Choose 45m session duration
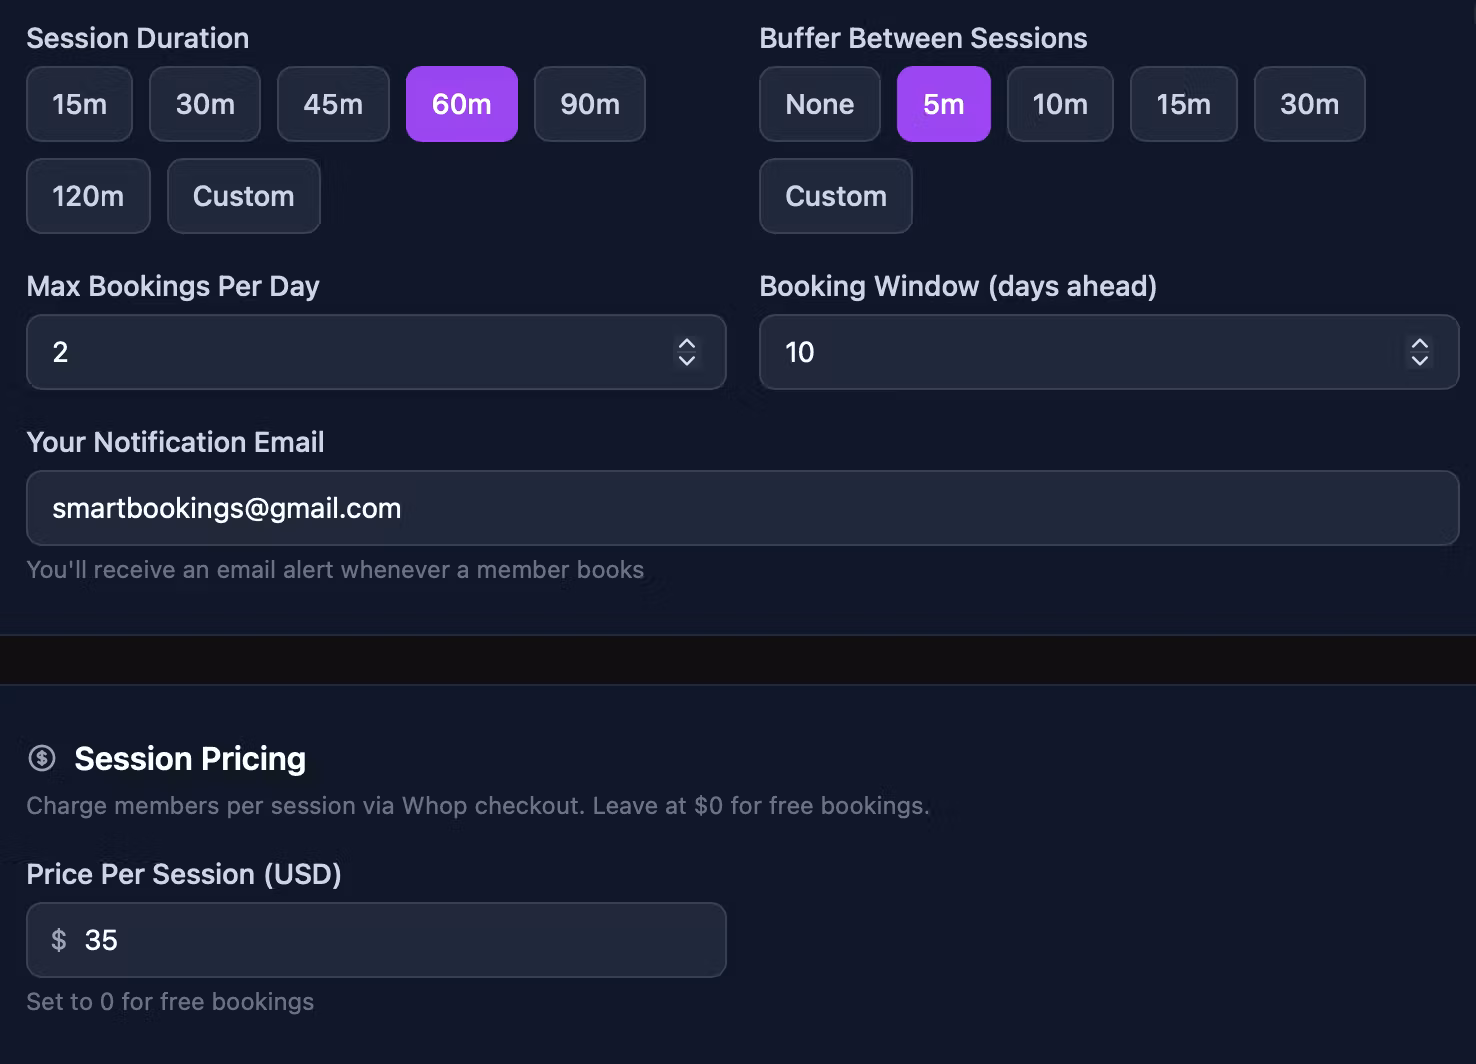The height and width of the screenshot is (1064, 1476). tap(333, 104)
